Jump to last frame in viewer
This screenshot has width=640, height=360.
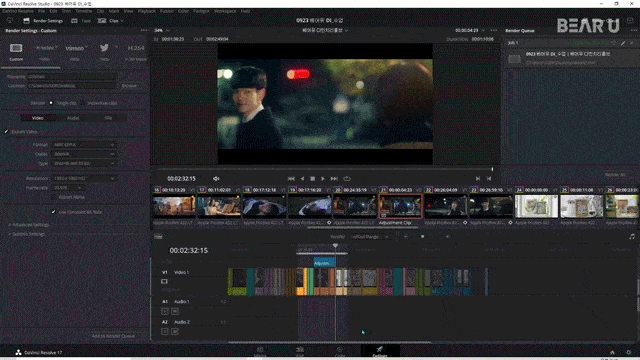pyautogui.click(x=334, y=178)
